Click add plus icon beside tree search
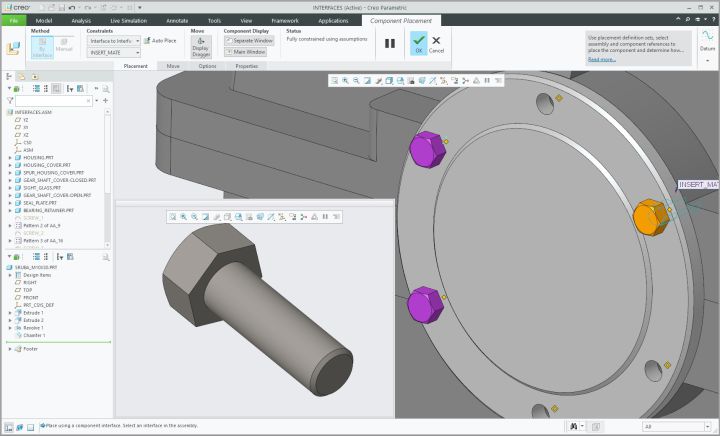 click(x=106, y=101)
